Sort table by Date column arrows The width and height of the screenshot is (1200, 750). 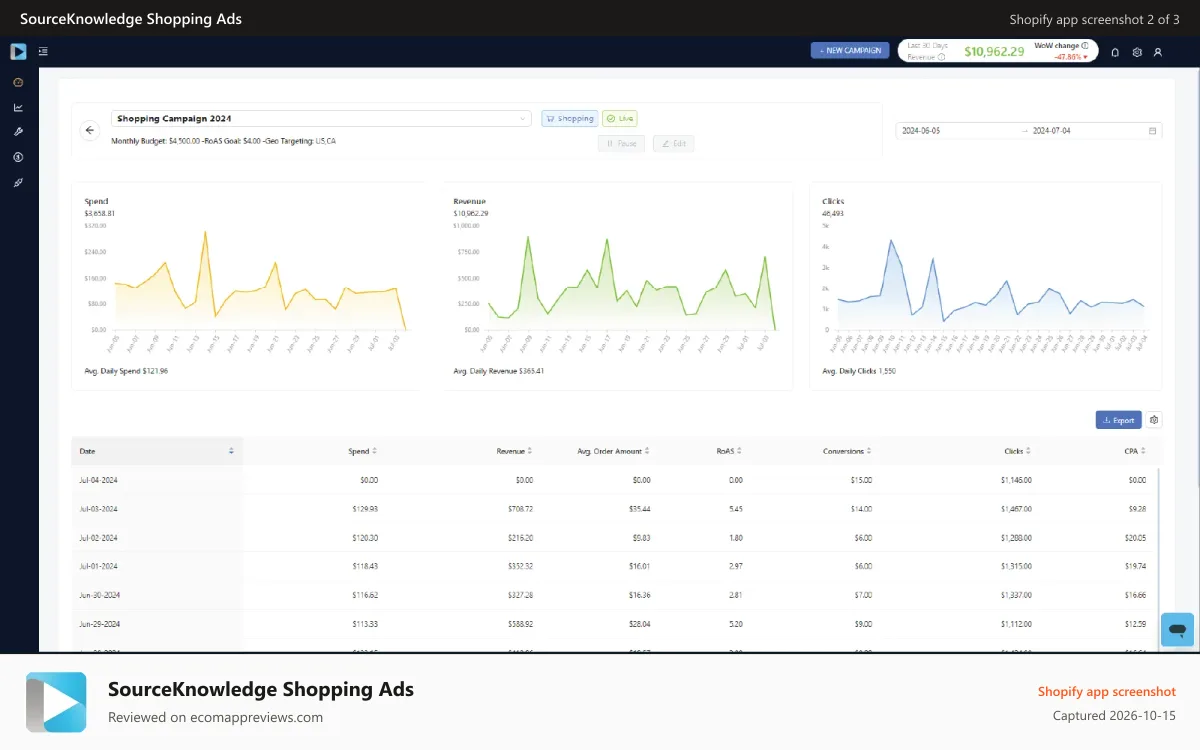point(231,451)
